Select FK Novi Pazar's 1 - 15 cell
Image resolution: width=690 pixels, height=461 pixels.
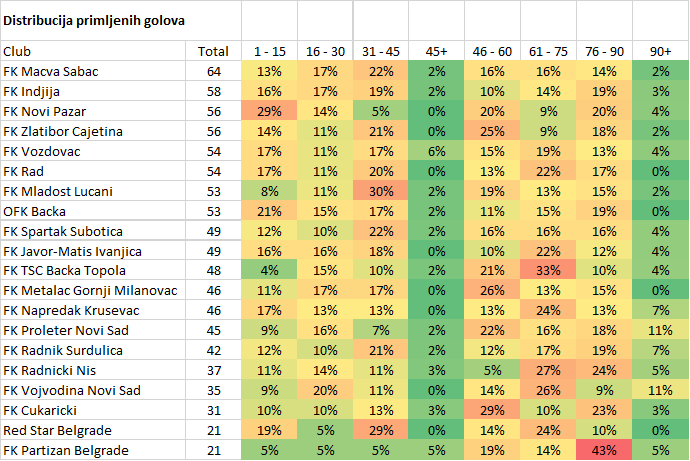[x=269, y=111]
